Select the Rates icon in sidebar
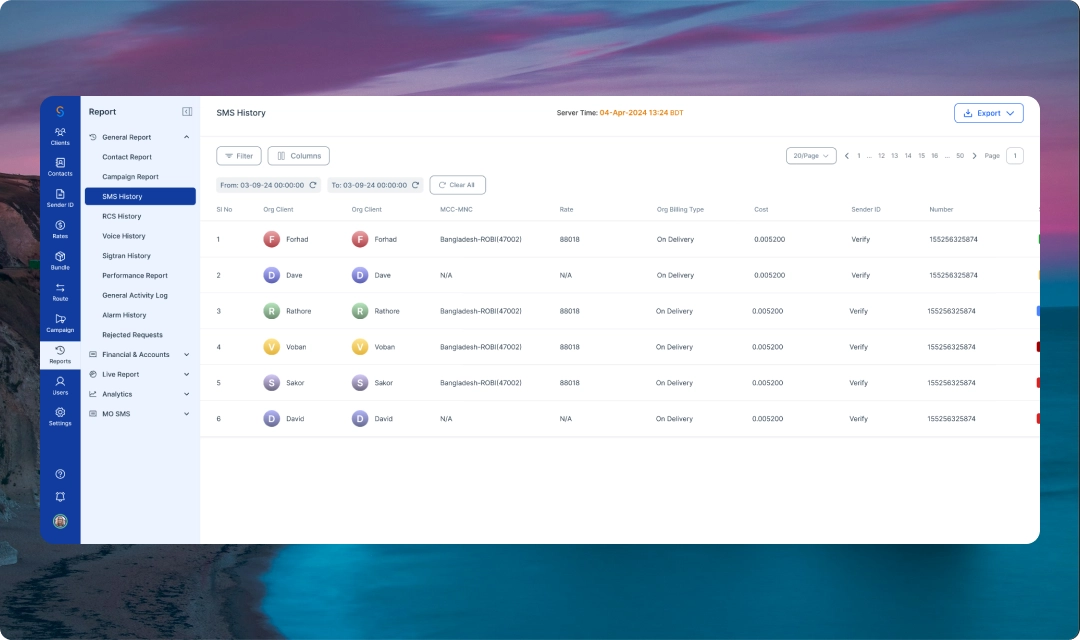This screenshot has width=1080, height=640. (x=60, y=229)
